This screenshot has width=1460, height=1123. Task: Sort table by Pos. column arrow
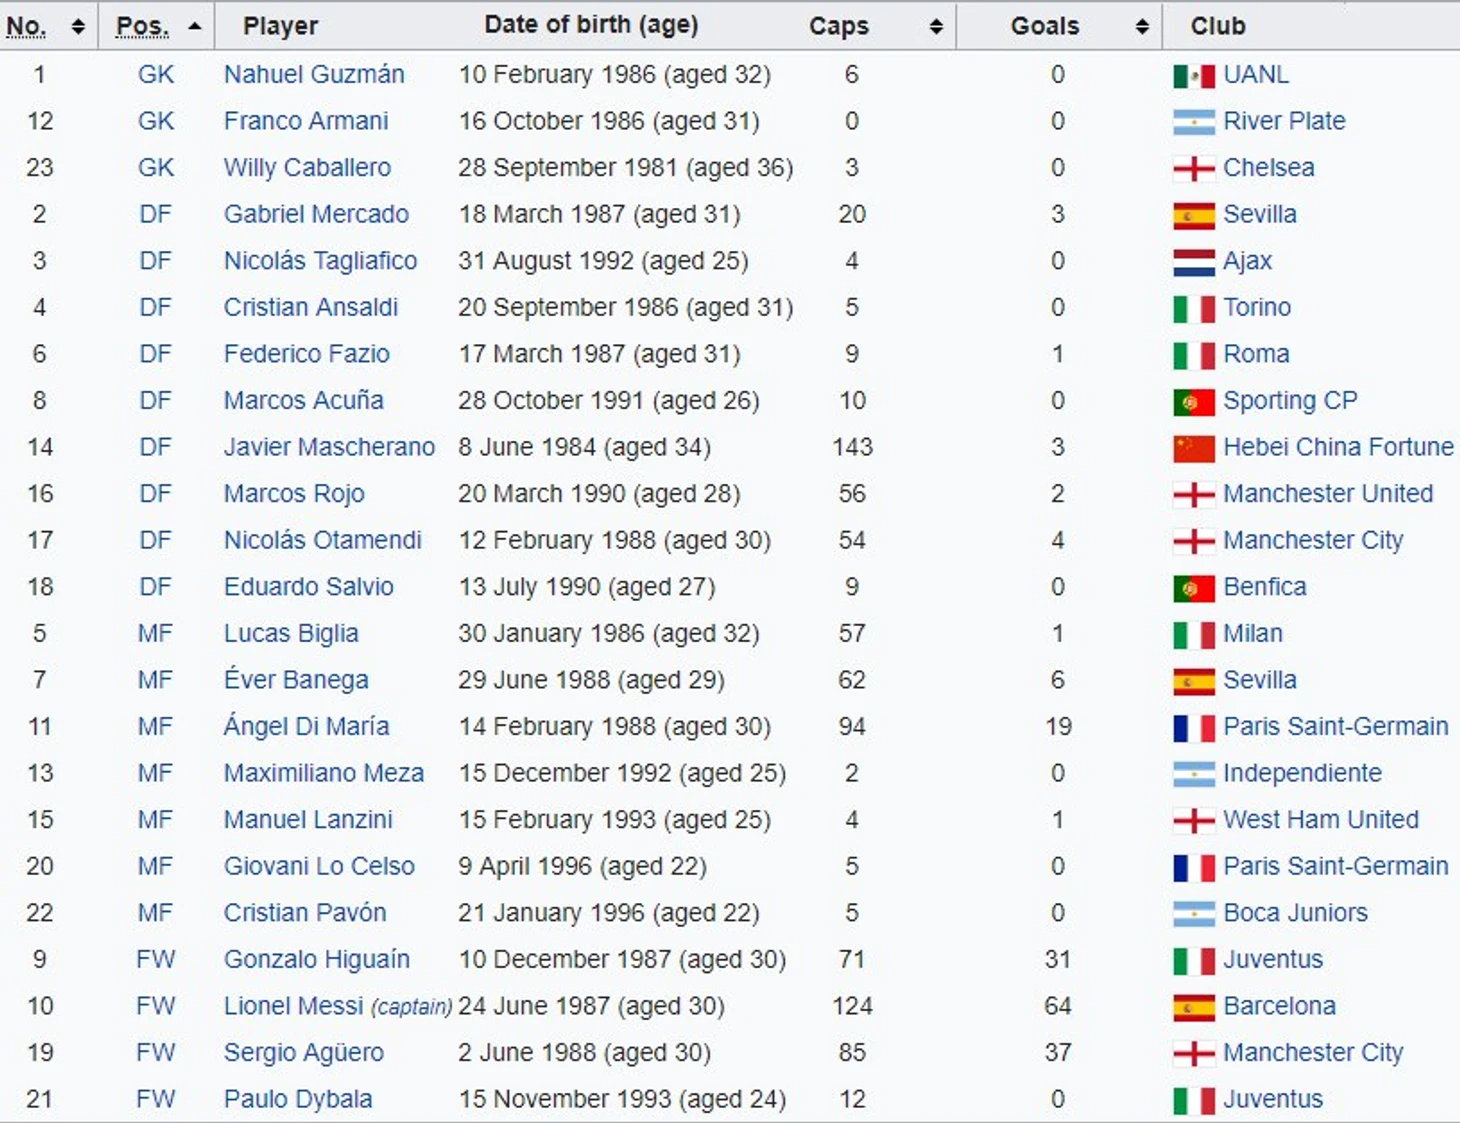tap(195, 26)
